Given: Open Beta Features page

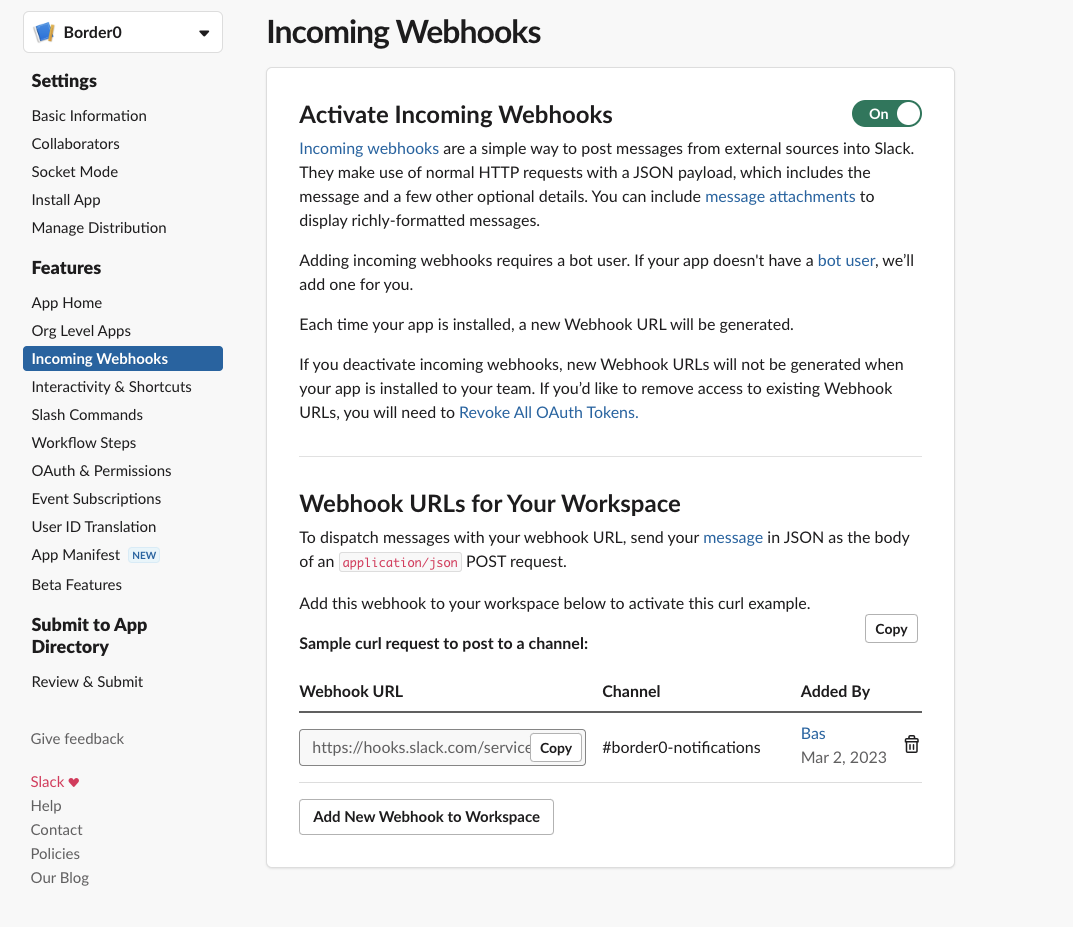Looking at the screenshot, I should [x=77, y=585].
